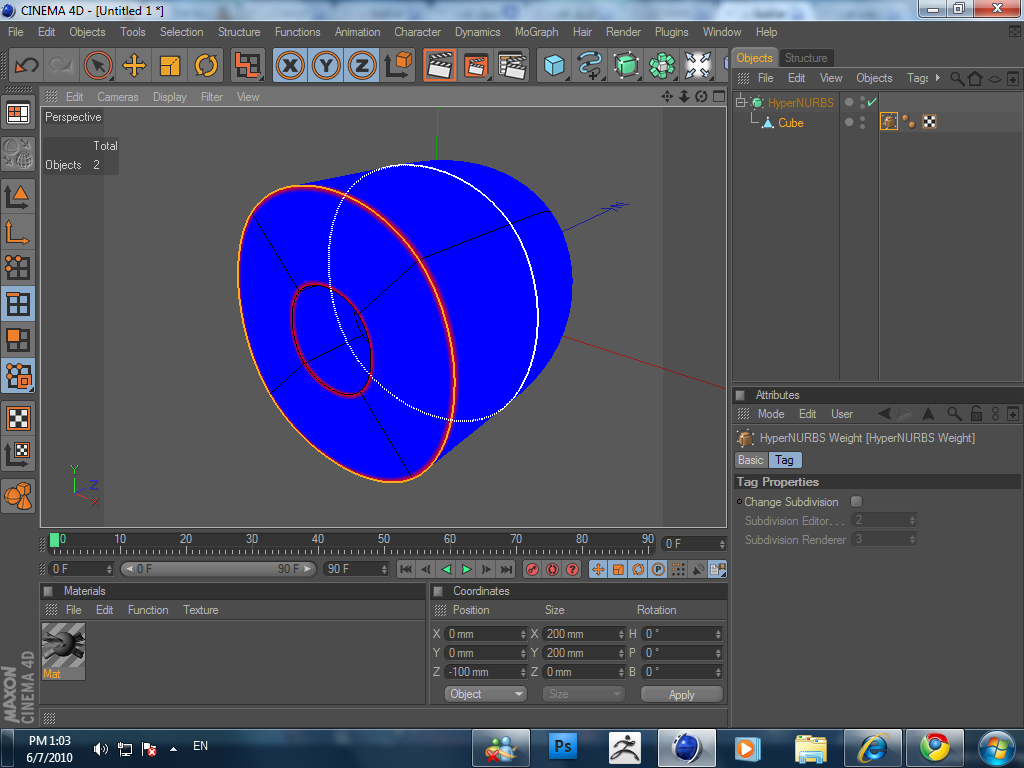Select the texture tag on Cube
The image size is (1024, 768).
tap(929, 121)
